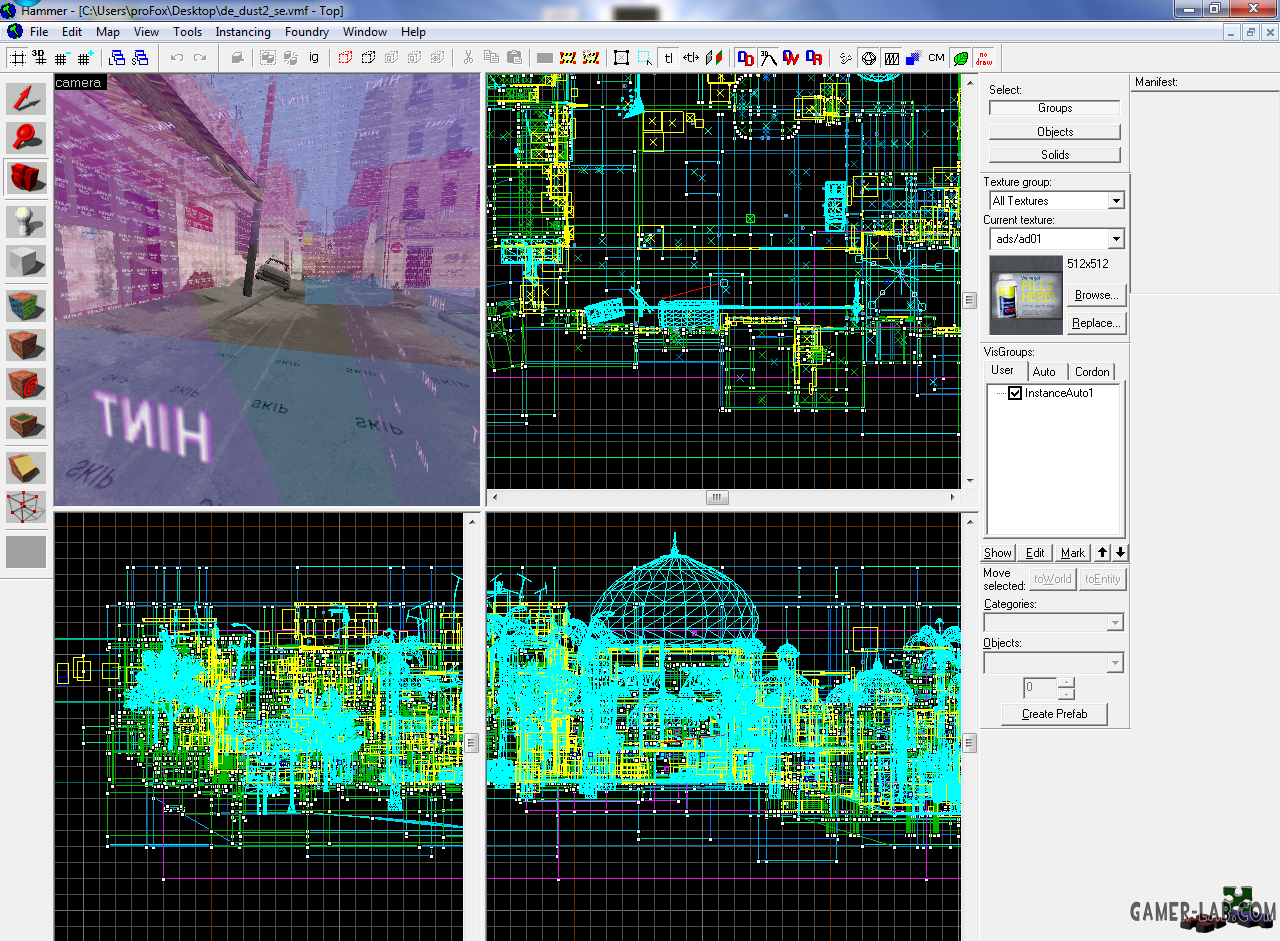Toggle the texture lock 'tl' button
This screenshot has width=1280, height=941.
(x=668, y=58)
